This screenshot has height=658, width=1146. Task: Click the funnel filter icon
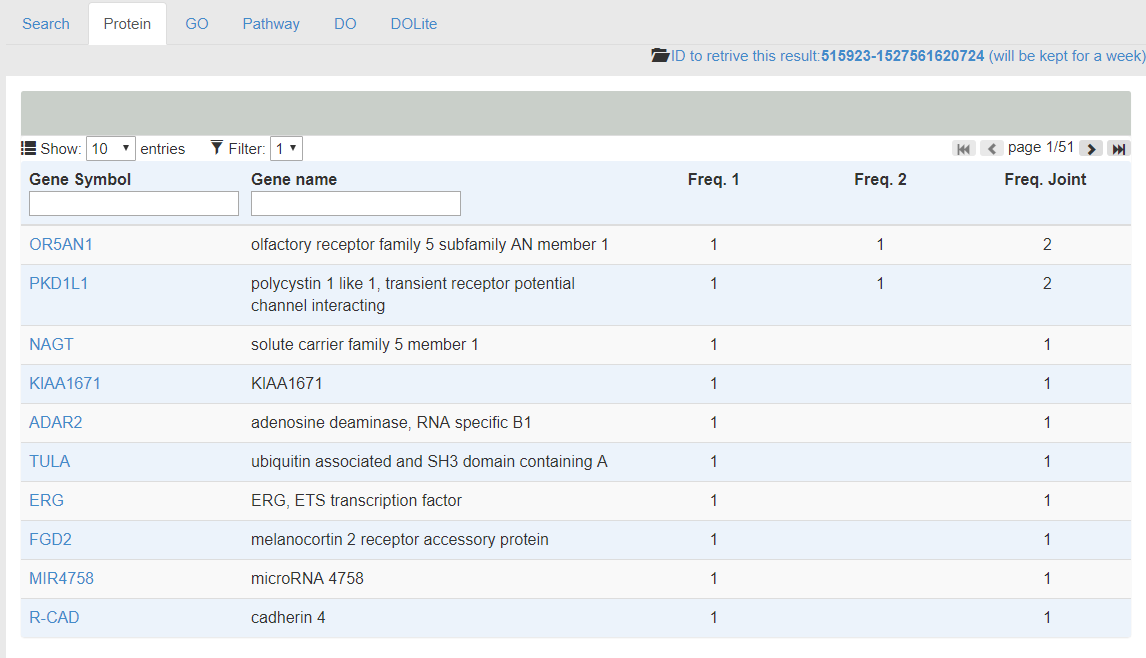(217, 148)
